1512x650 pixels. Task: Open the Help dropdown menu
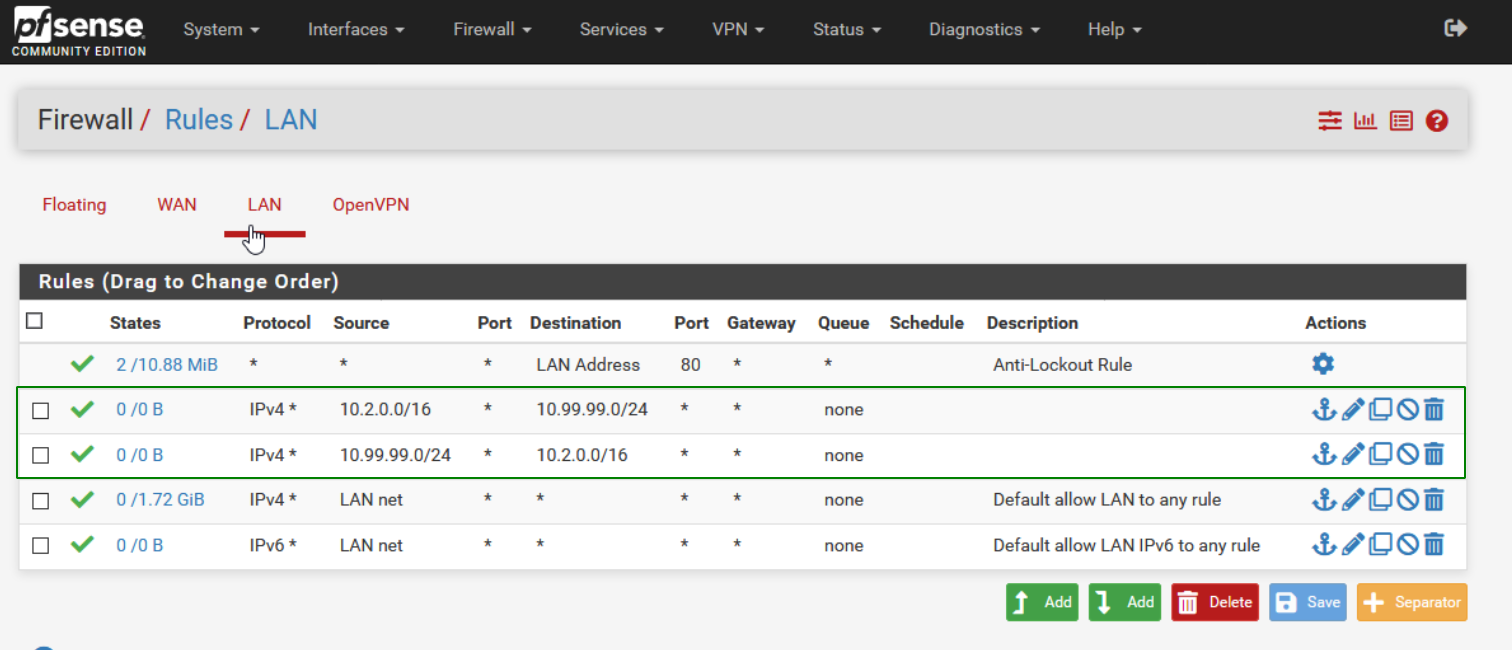(x=1114, y=30)
